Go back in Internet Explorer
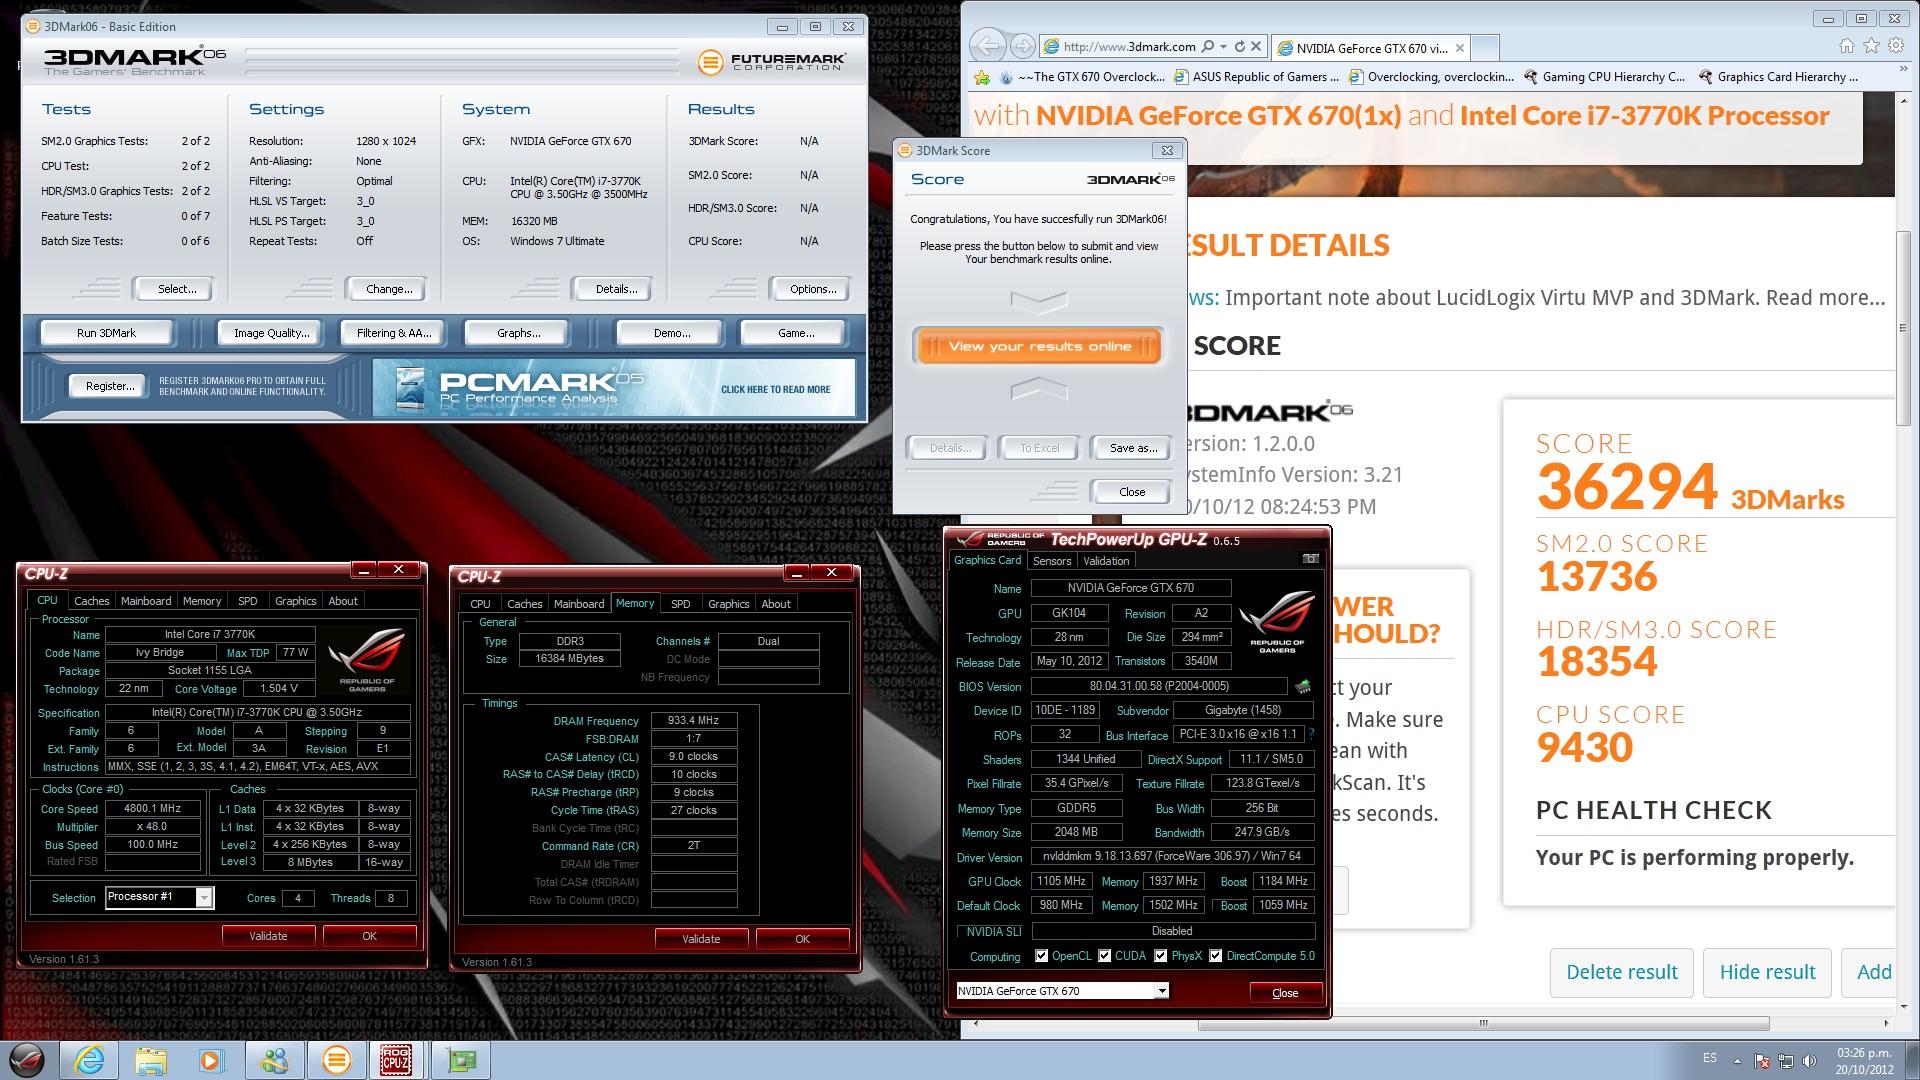Viewport: 1920px width, 1080px height. point(988,46)
